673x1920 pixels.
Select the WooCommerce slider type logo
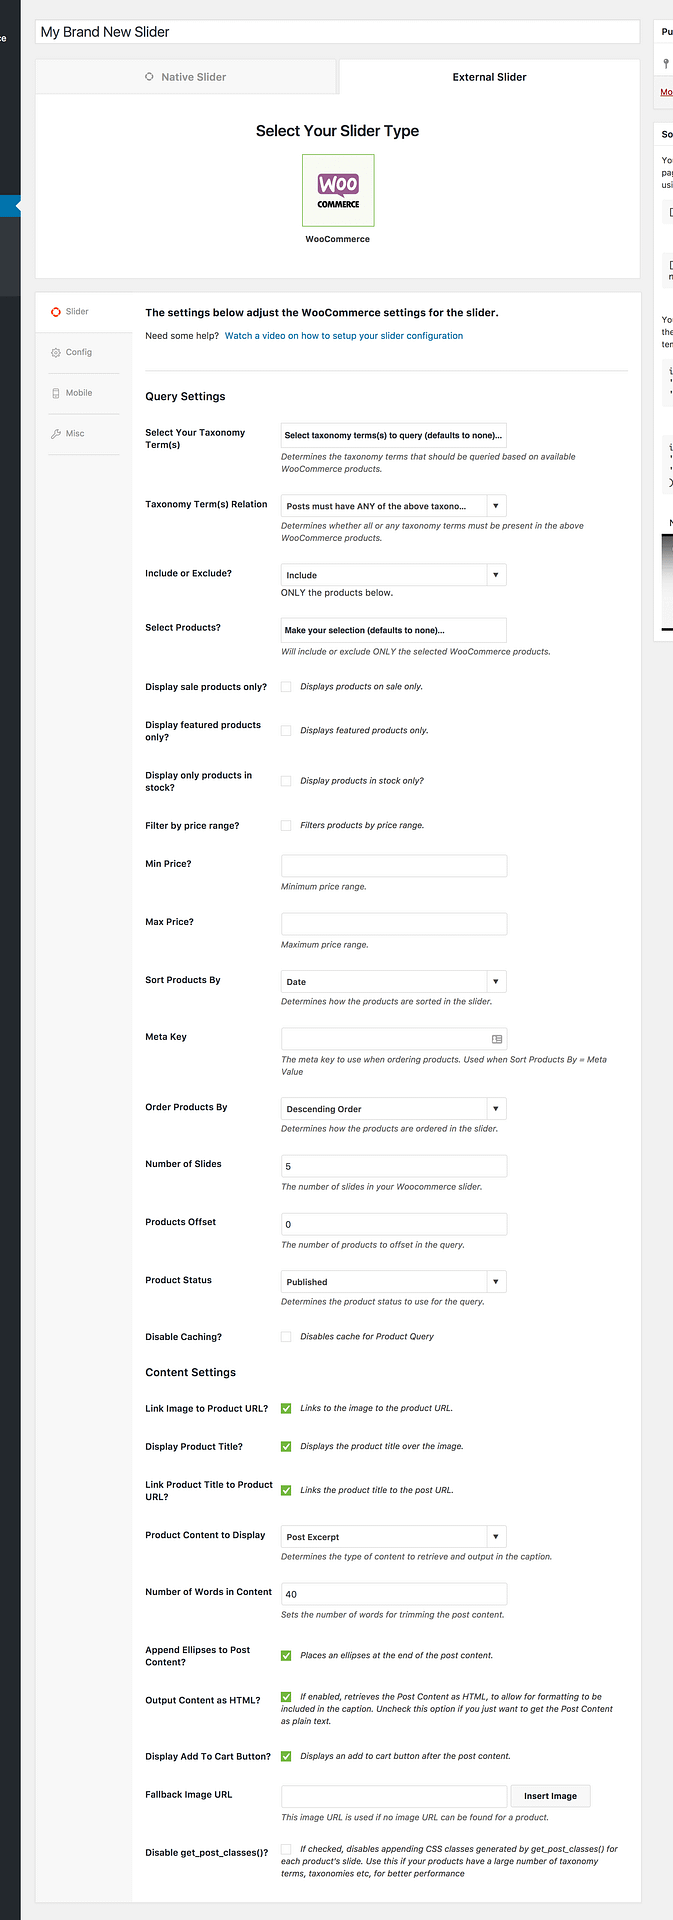(x=338, y=190)
